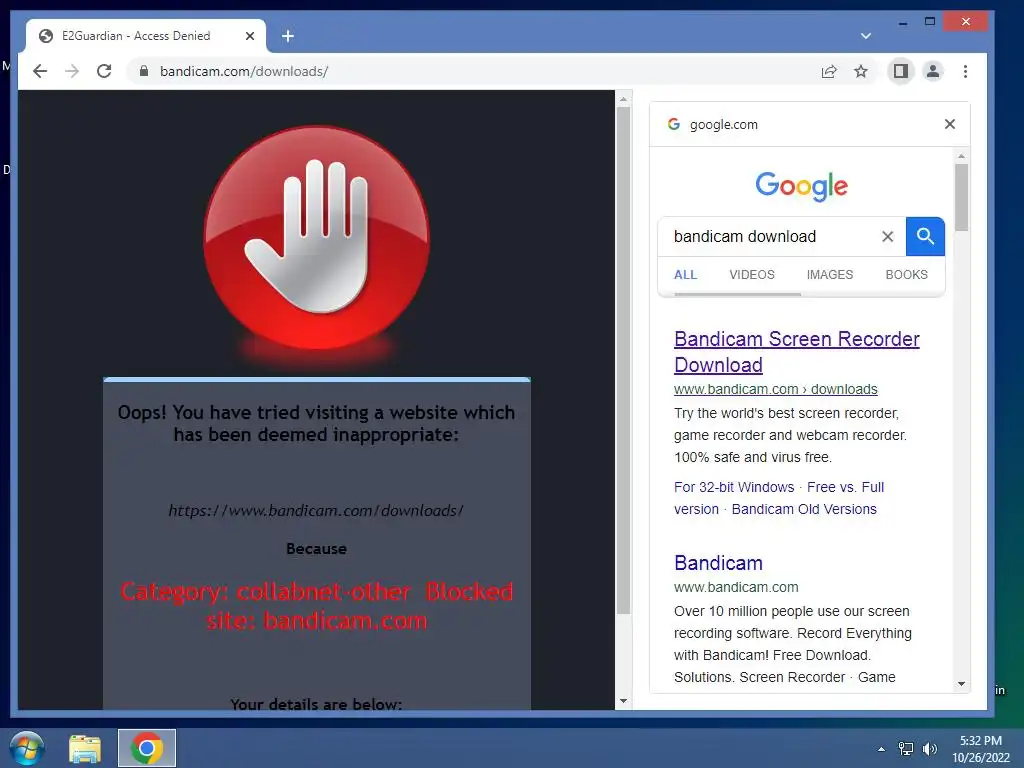Open the Bandicam homepage result
The height and width of the screenshot is (768, 1024).
pyautogui.click(x=718, y=563)
